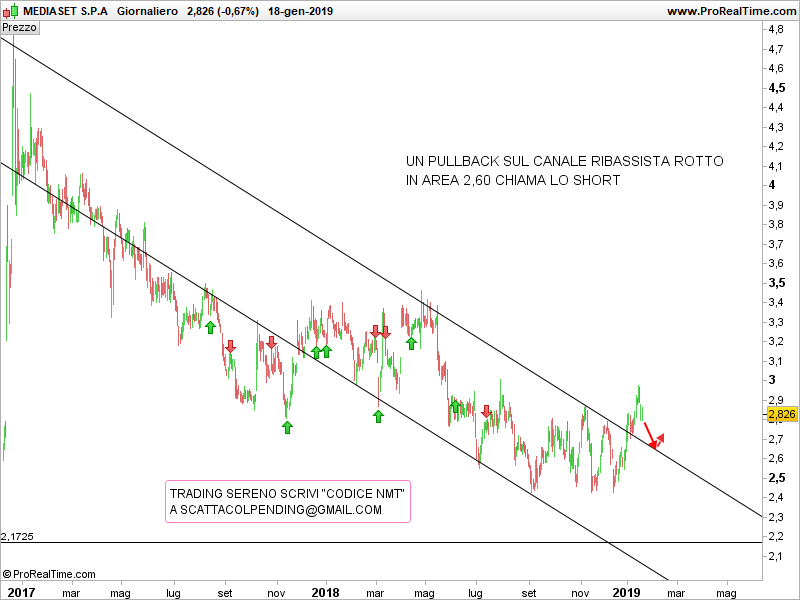The image size is (800, 600).
Task: Click the 2,7 value on price axis
Action: 776,439
